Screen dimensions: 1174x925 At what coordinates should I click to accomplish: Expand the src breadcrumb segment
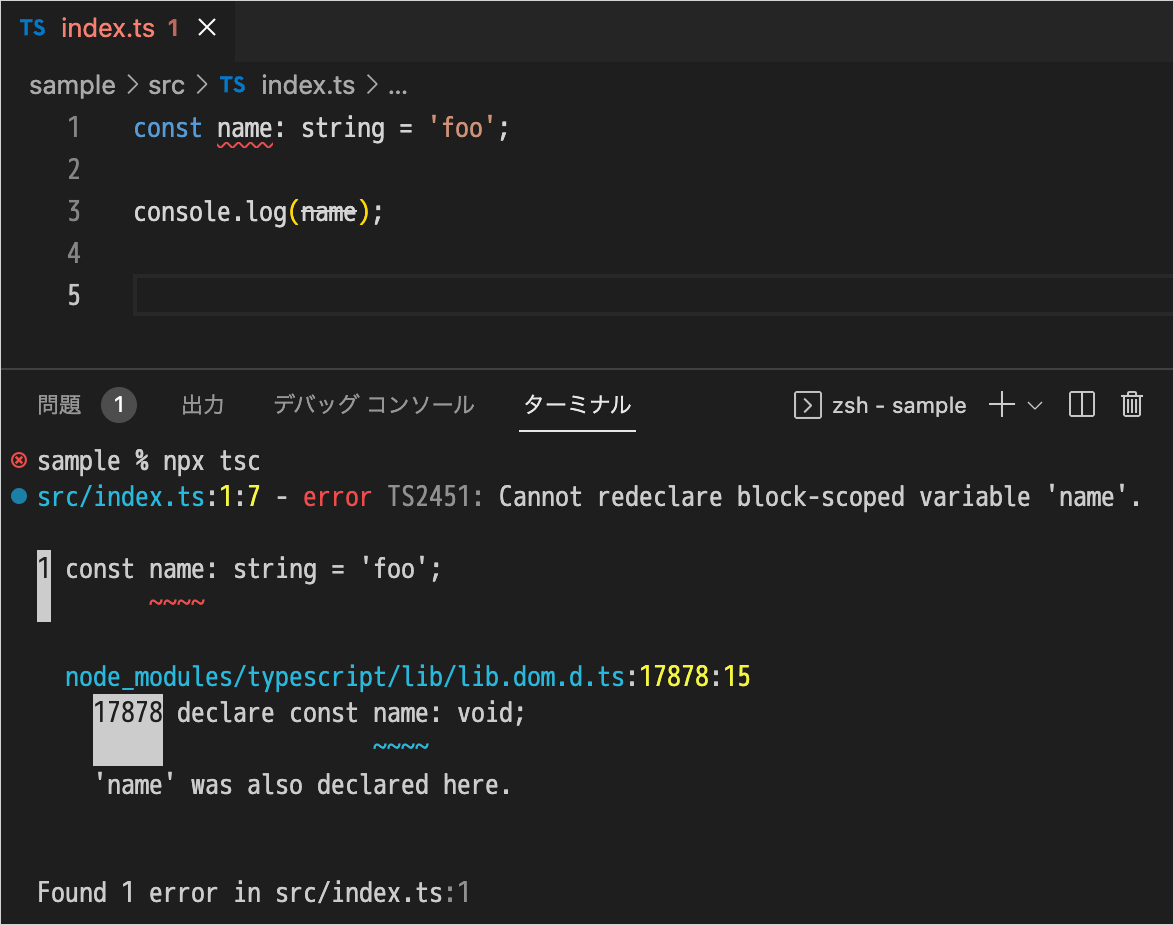[166, 86]
